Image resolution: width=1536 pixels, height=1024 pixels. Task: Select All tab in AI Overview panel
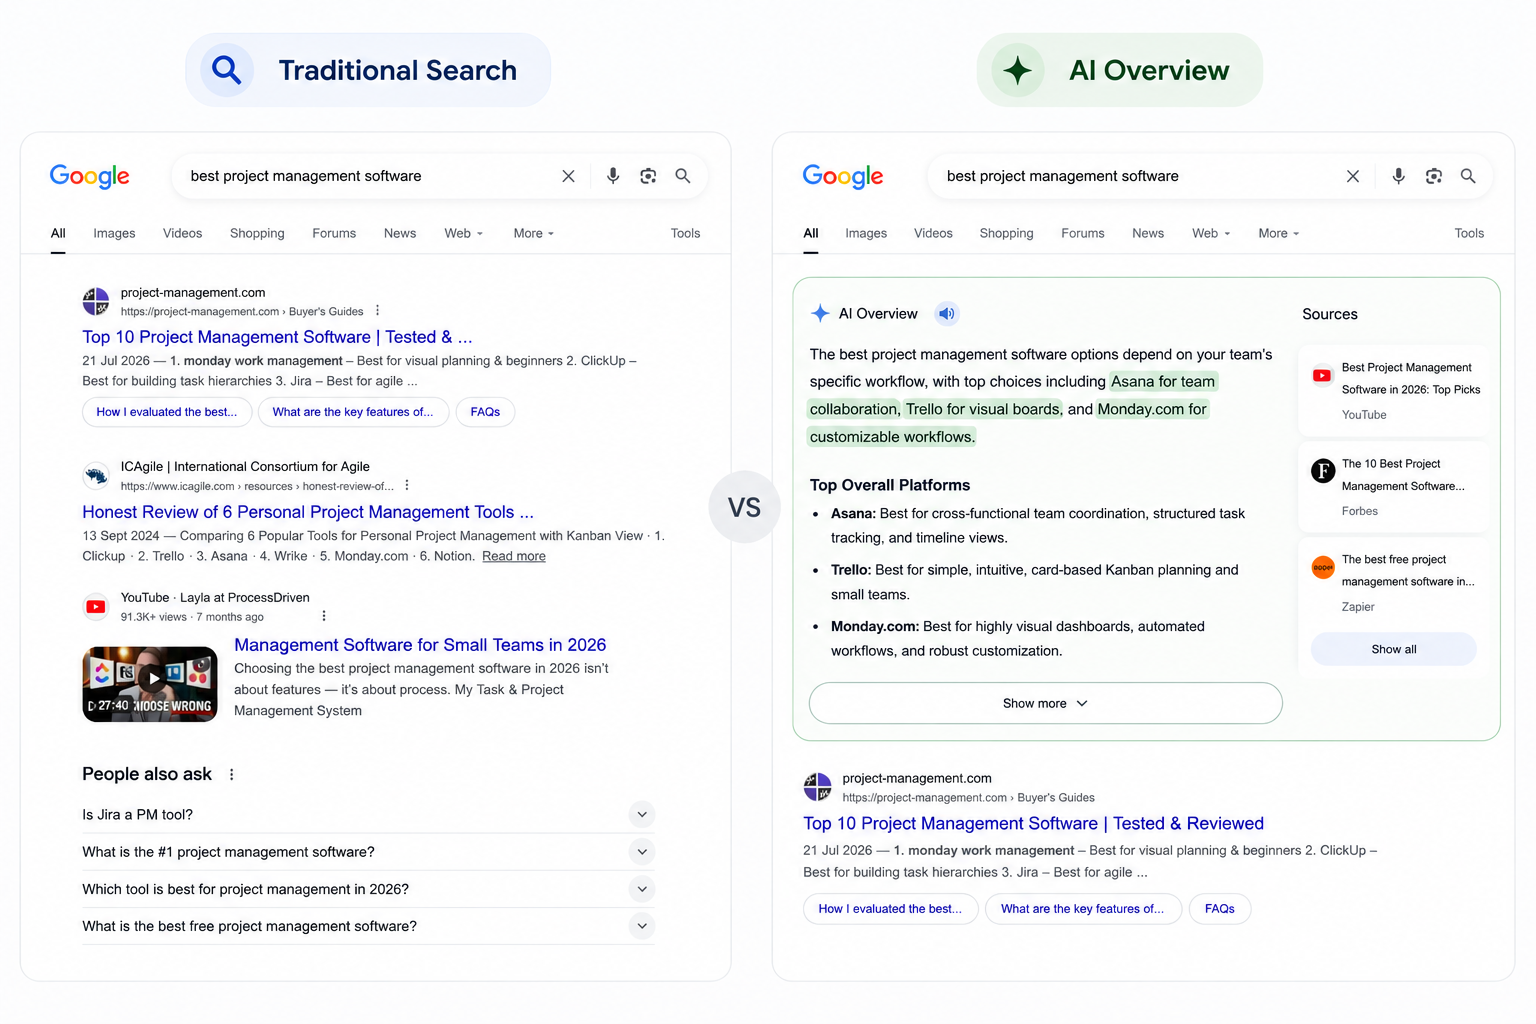pyautogui.click(x=811, y=233)
